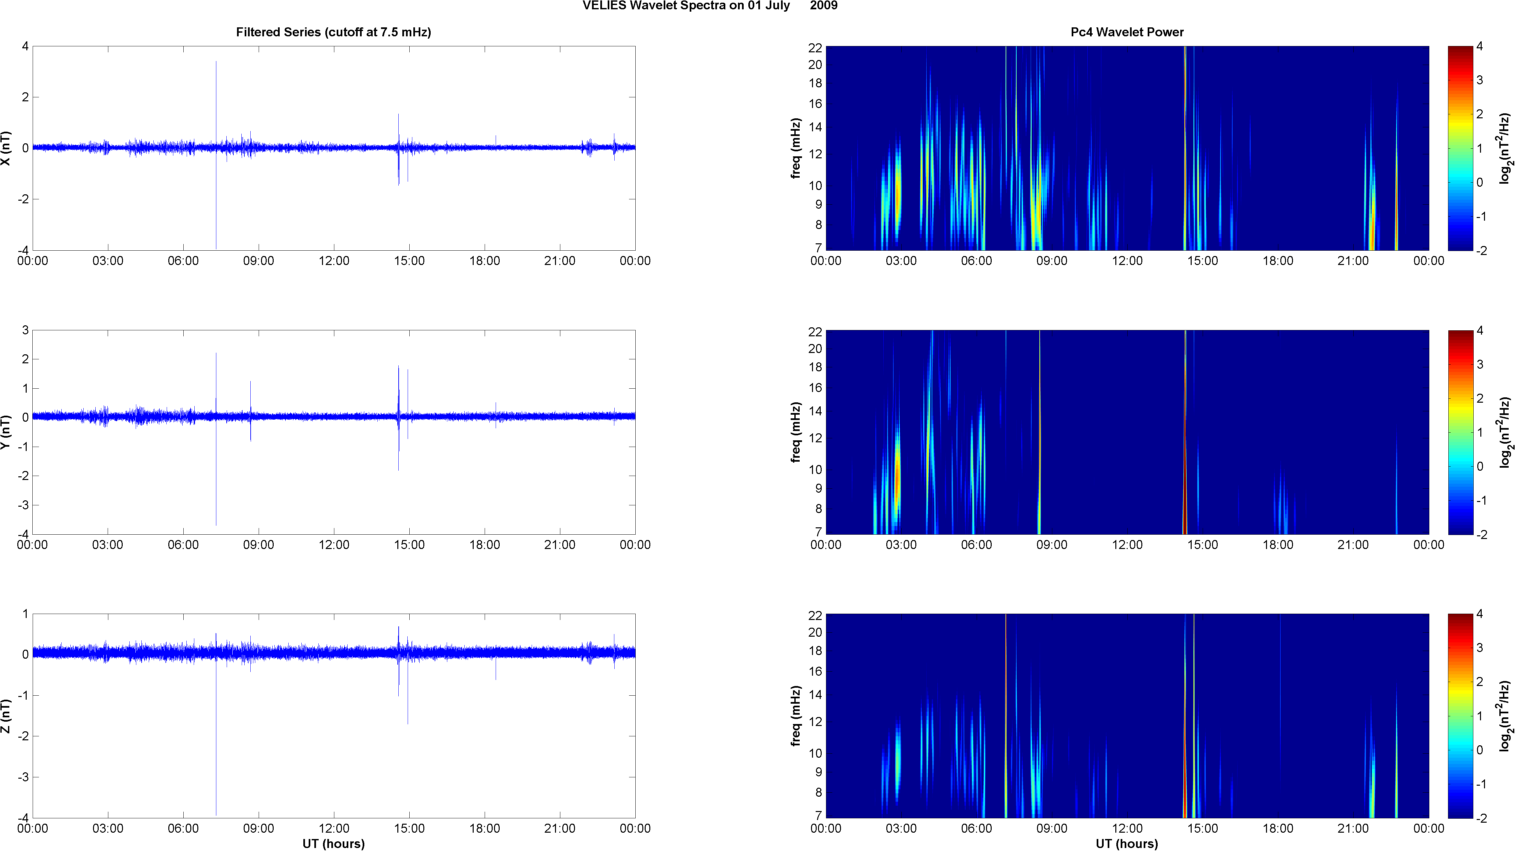
Task: Click the Z component filtered time series plot
Action: (x=334, y=716)
